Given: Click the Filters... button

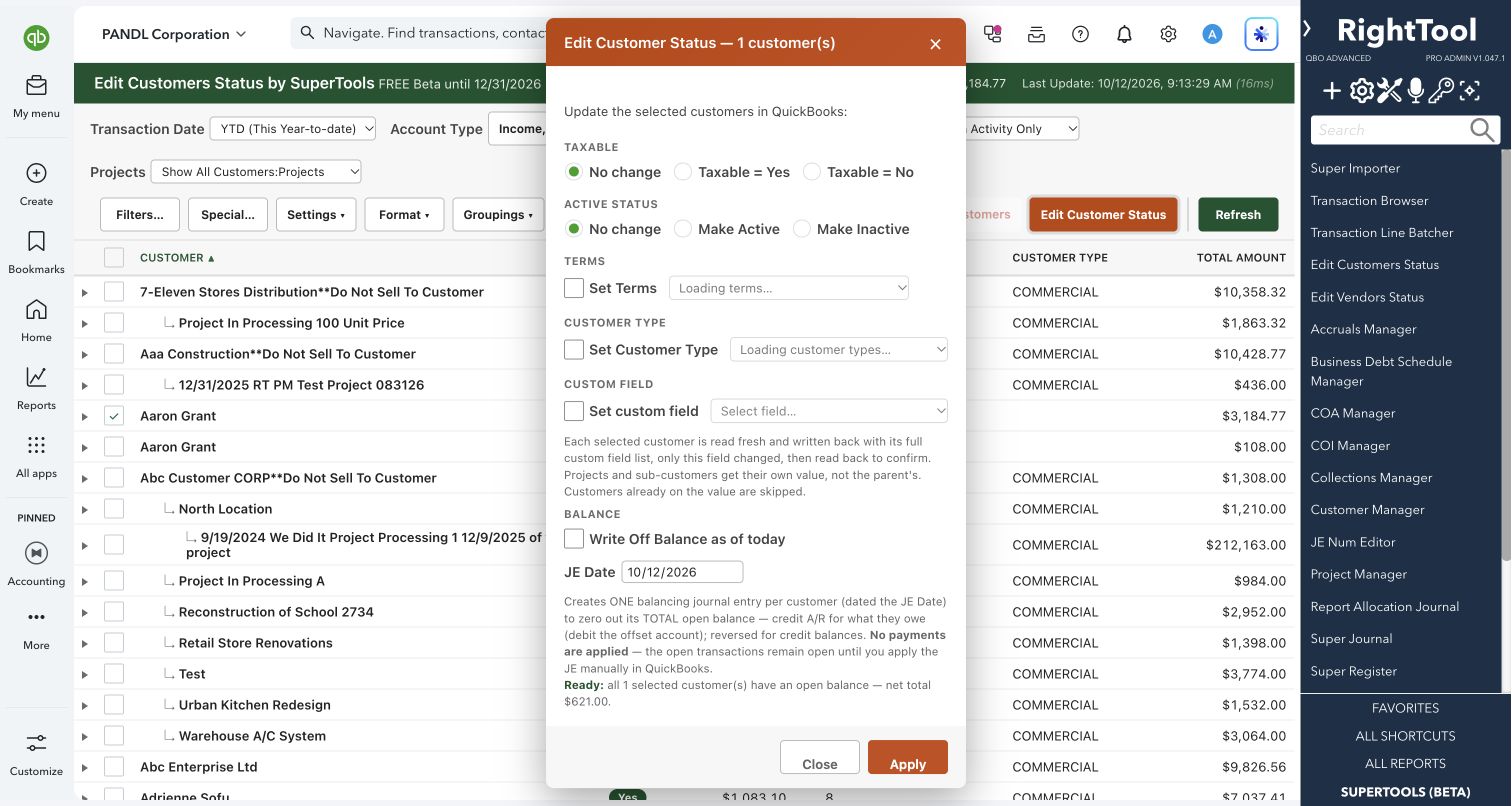Looking at the screenshot, I should pos(140,214).
